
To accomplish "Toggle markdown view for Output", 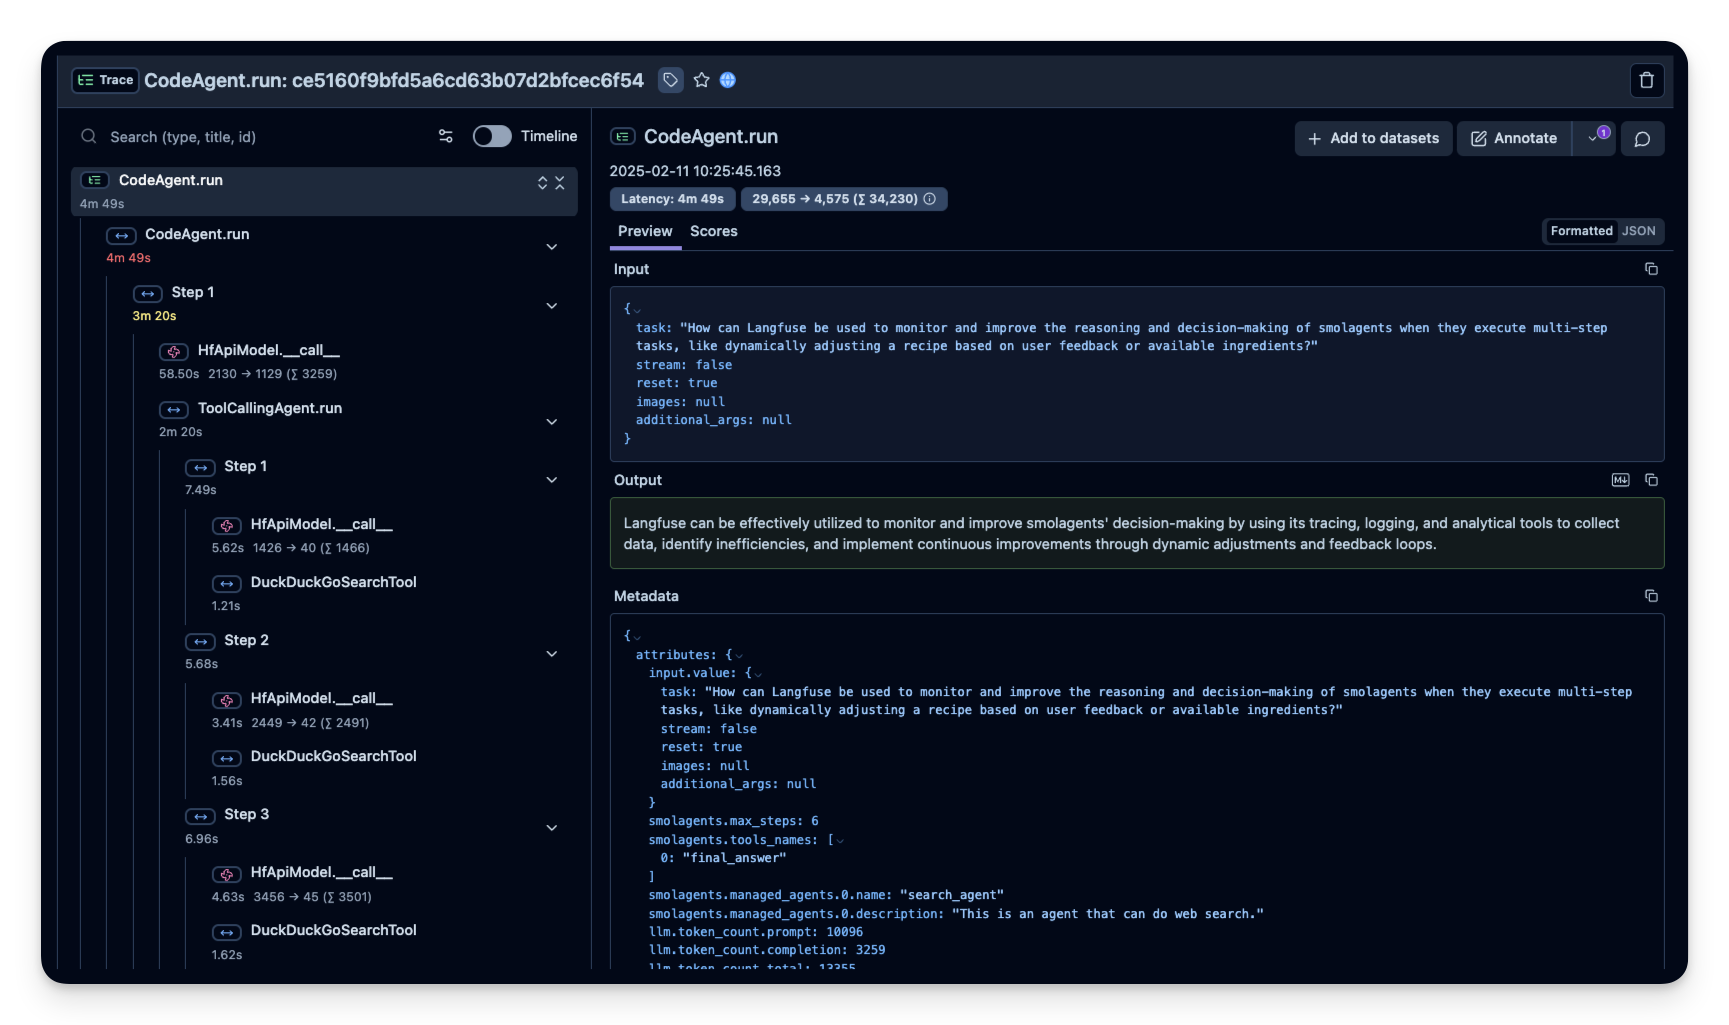I will coord(1620,480).
